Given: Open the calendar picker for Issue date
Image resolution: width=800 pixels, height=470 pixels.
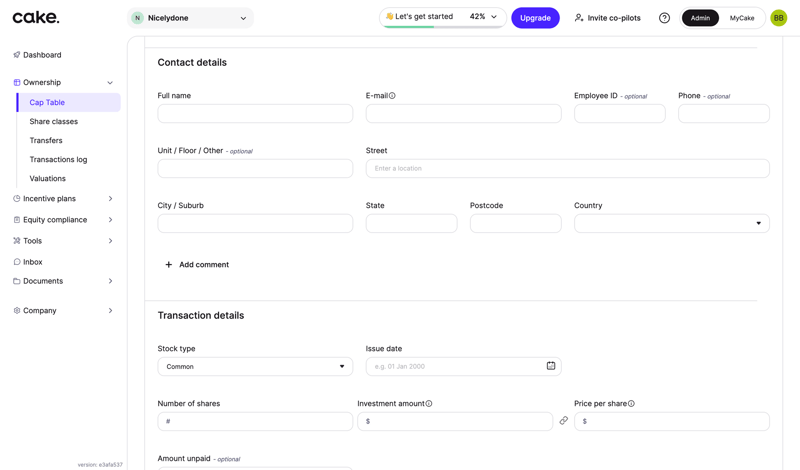Looking at the screenshot, I should pos(551,366).
